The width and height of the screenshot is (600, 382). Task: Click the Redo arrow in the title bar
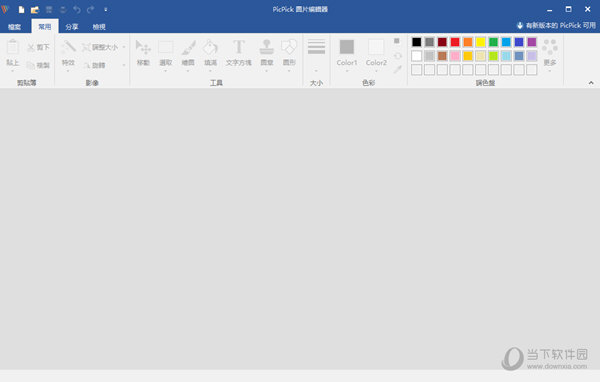coord(91,10)
